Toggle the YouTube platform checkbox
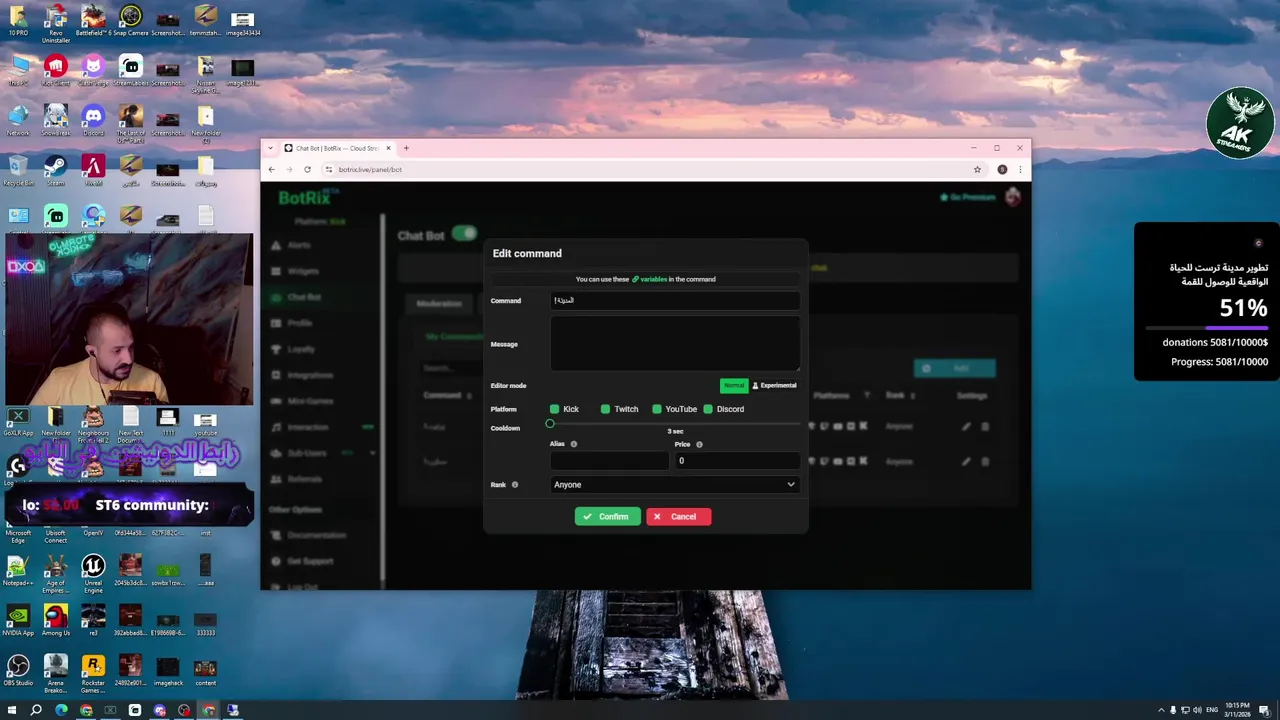 point(657,409)
